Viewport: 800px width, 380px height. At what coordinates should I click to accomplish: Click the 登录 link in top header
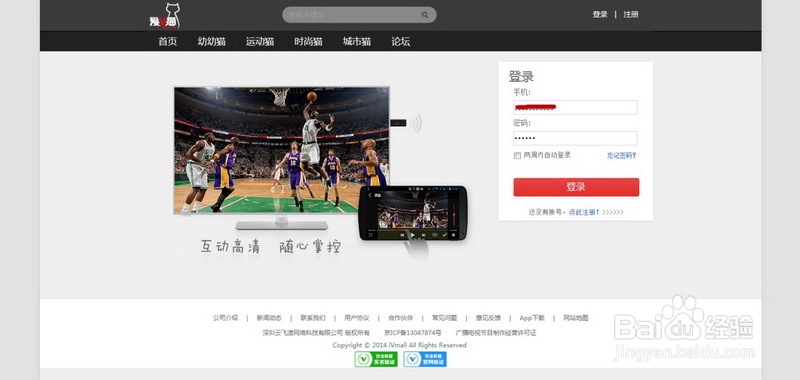point(600,14)
